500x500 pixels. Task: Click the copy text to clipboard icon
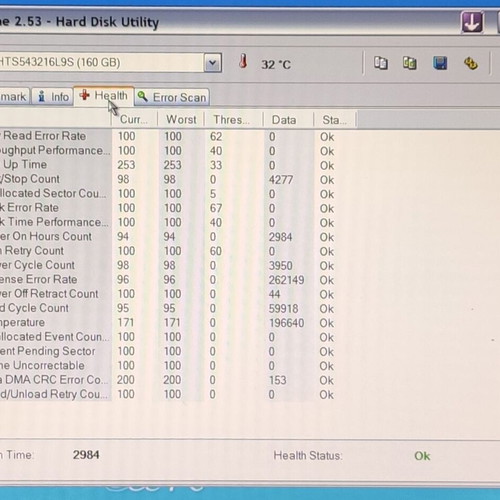click(x=381, y=63)
